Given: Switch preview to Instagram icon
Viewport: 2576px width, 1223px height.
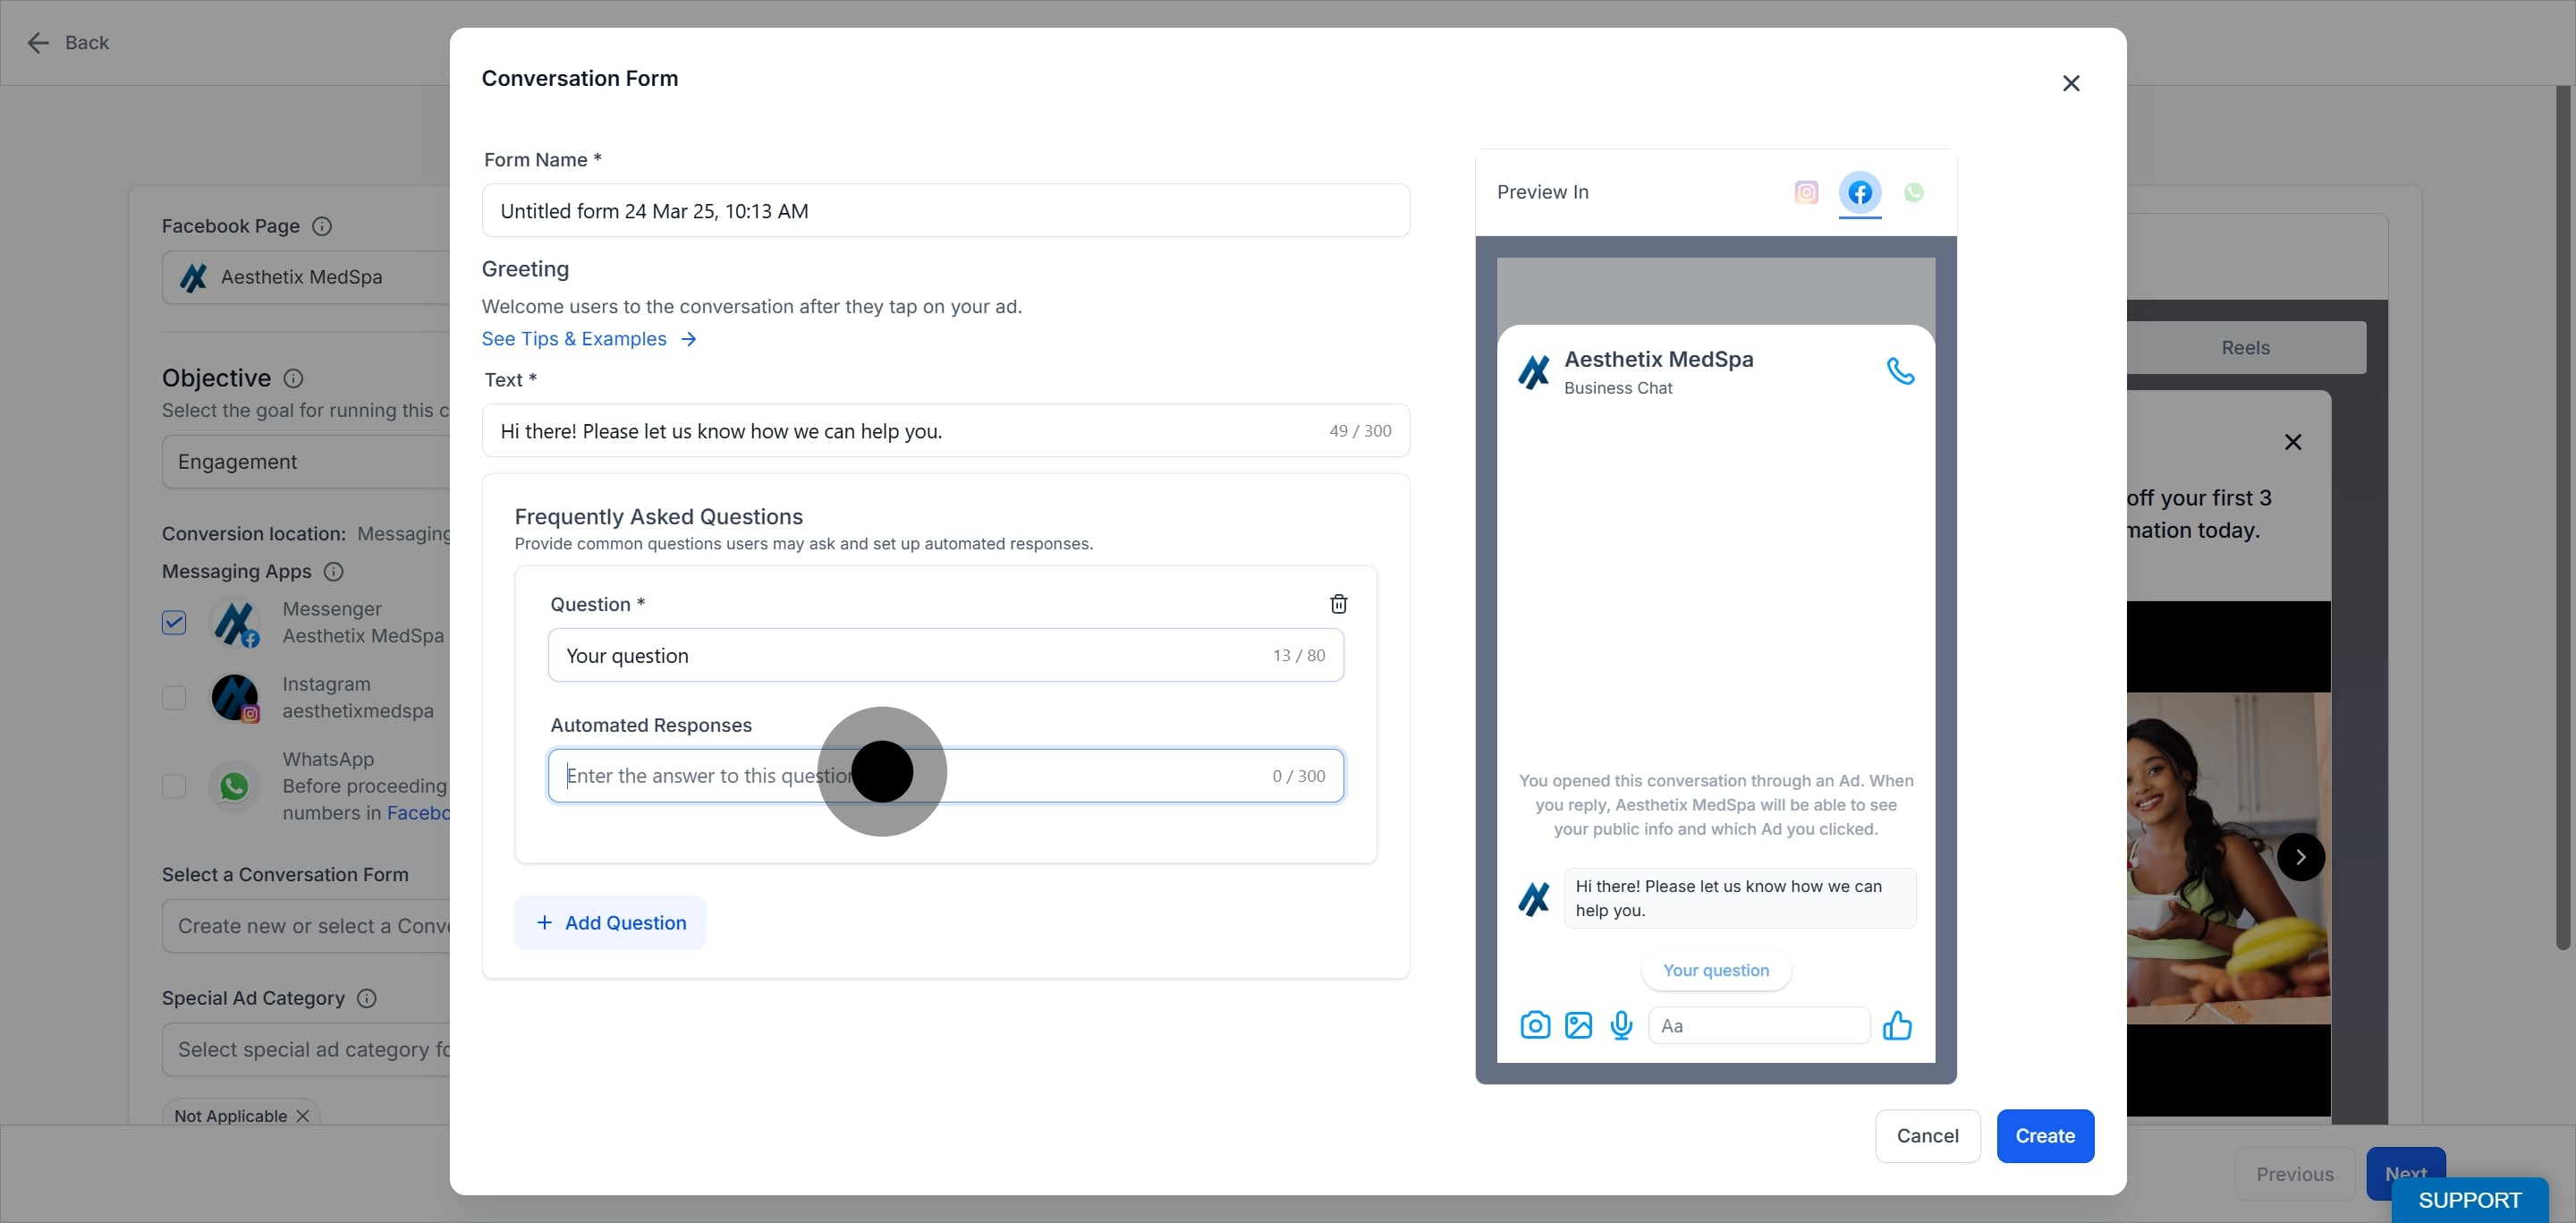Looking at the screenshot, I should tap(1806, 192).
